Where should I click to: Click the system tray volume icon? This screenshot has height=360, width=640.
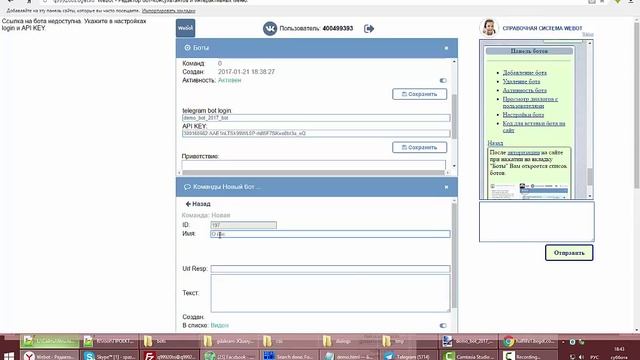pyautogui.click(x=581, y=357)
